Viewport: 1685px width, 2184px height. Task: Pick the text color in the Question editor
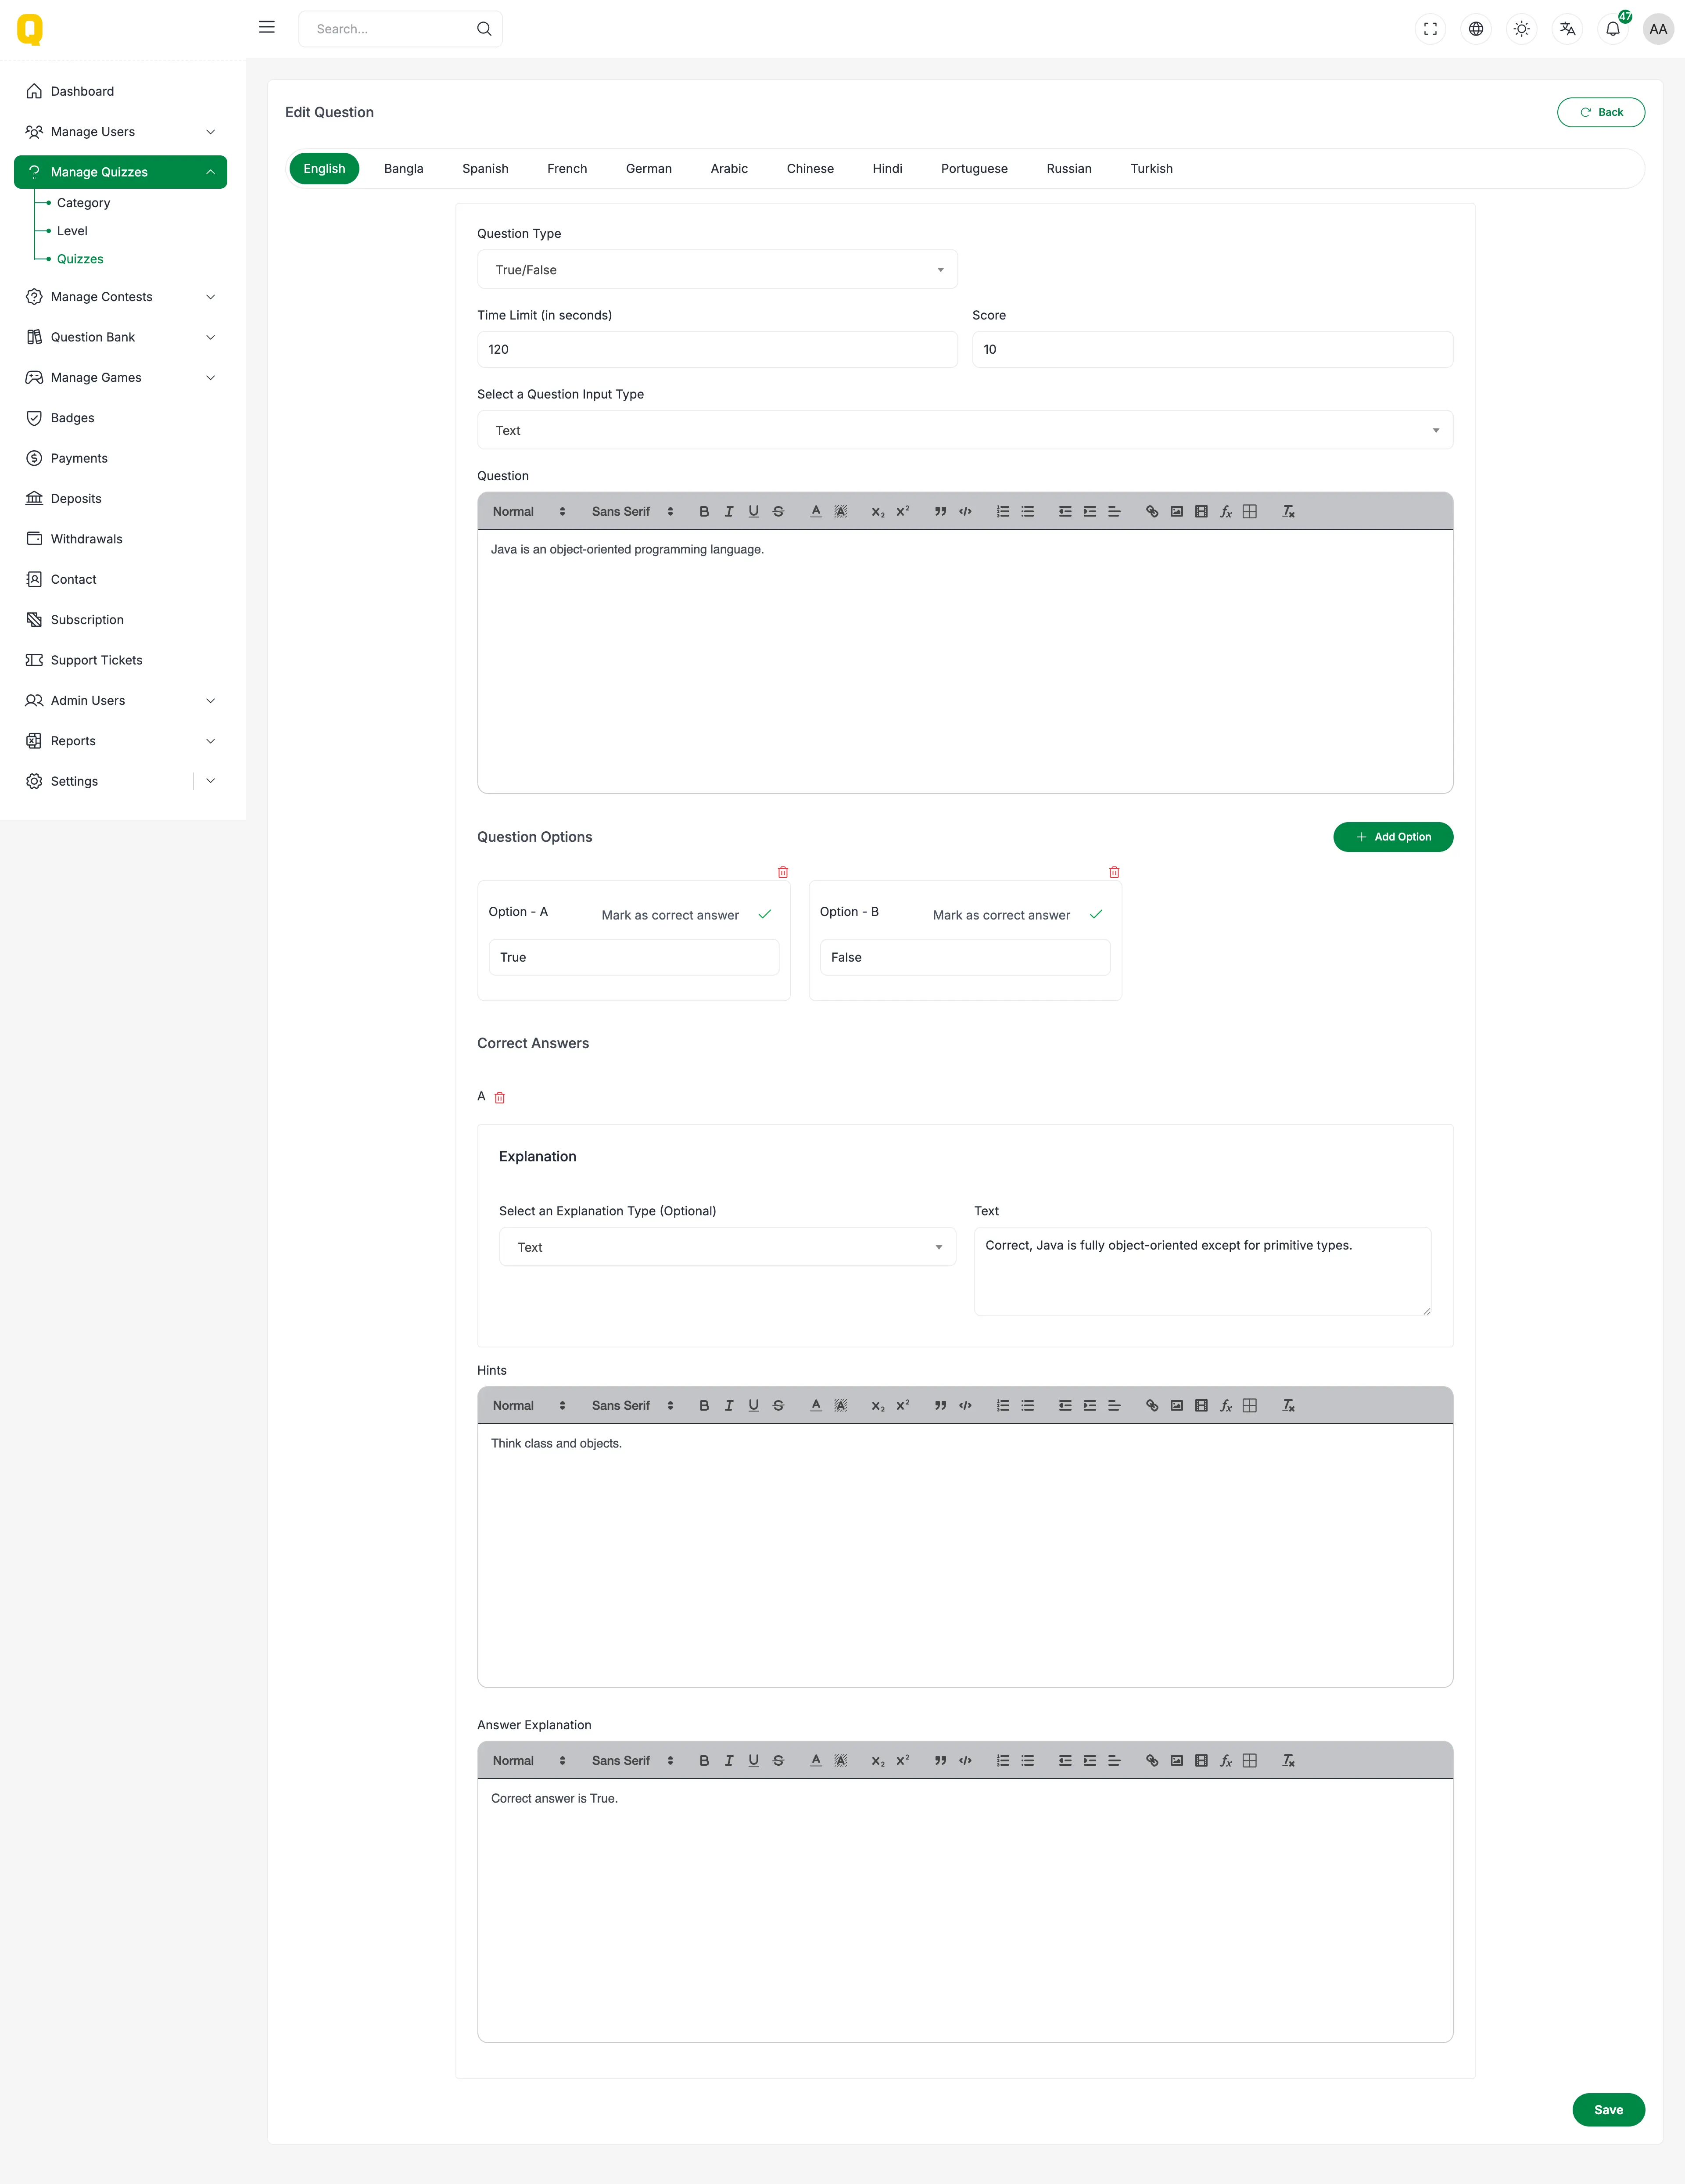816,511
